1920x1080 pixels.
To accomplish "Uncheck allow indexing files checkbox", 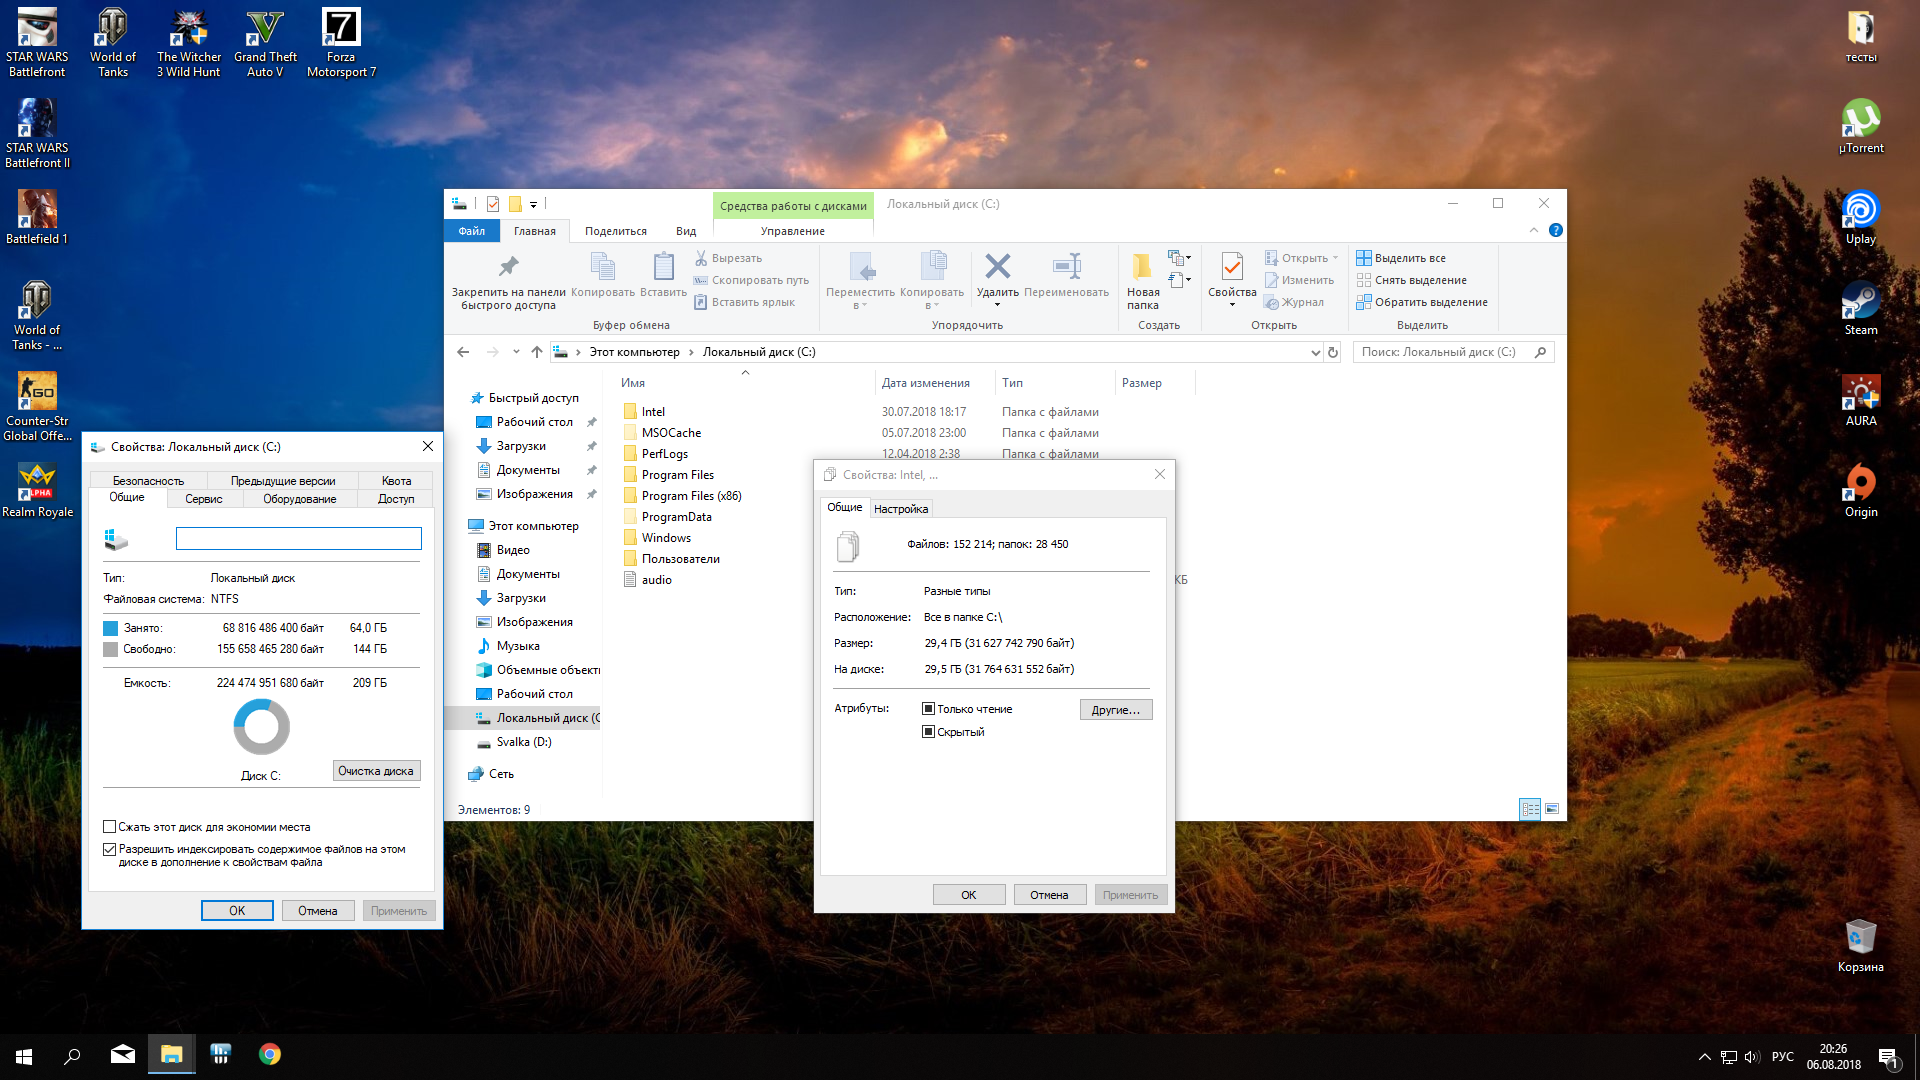I will (x=110, y=849).
